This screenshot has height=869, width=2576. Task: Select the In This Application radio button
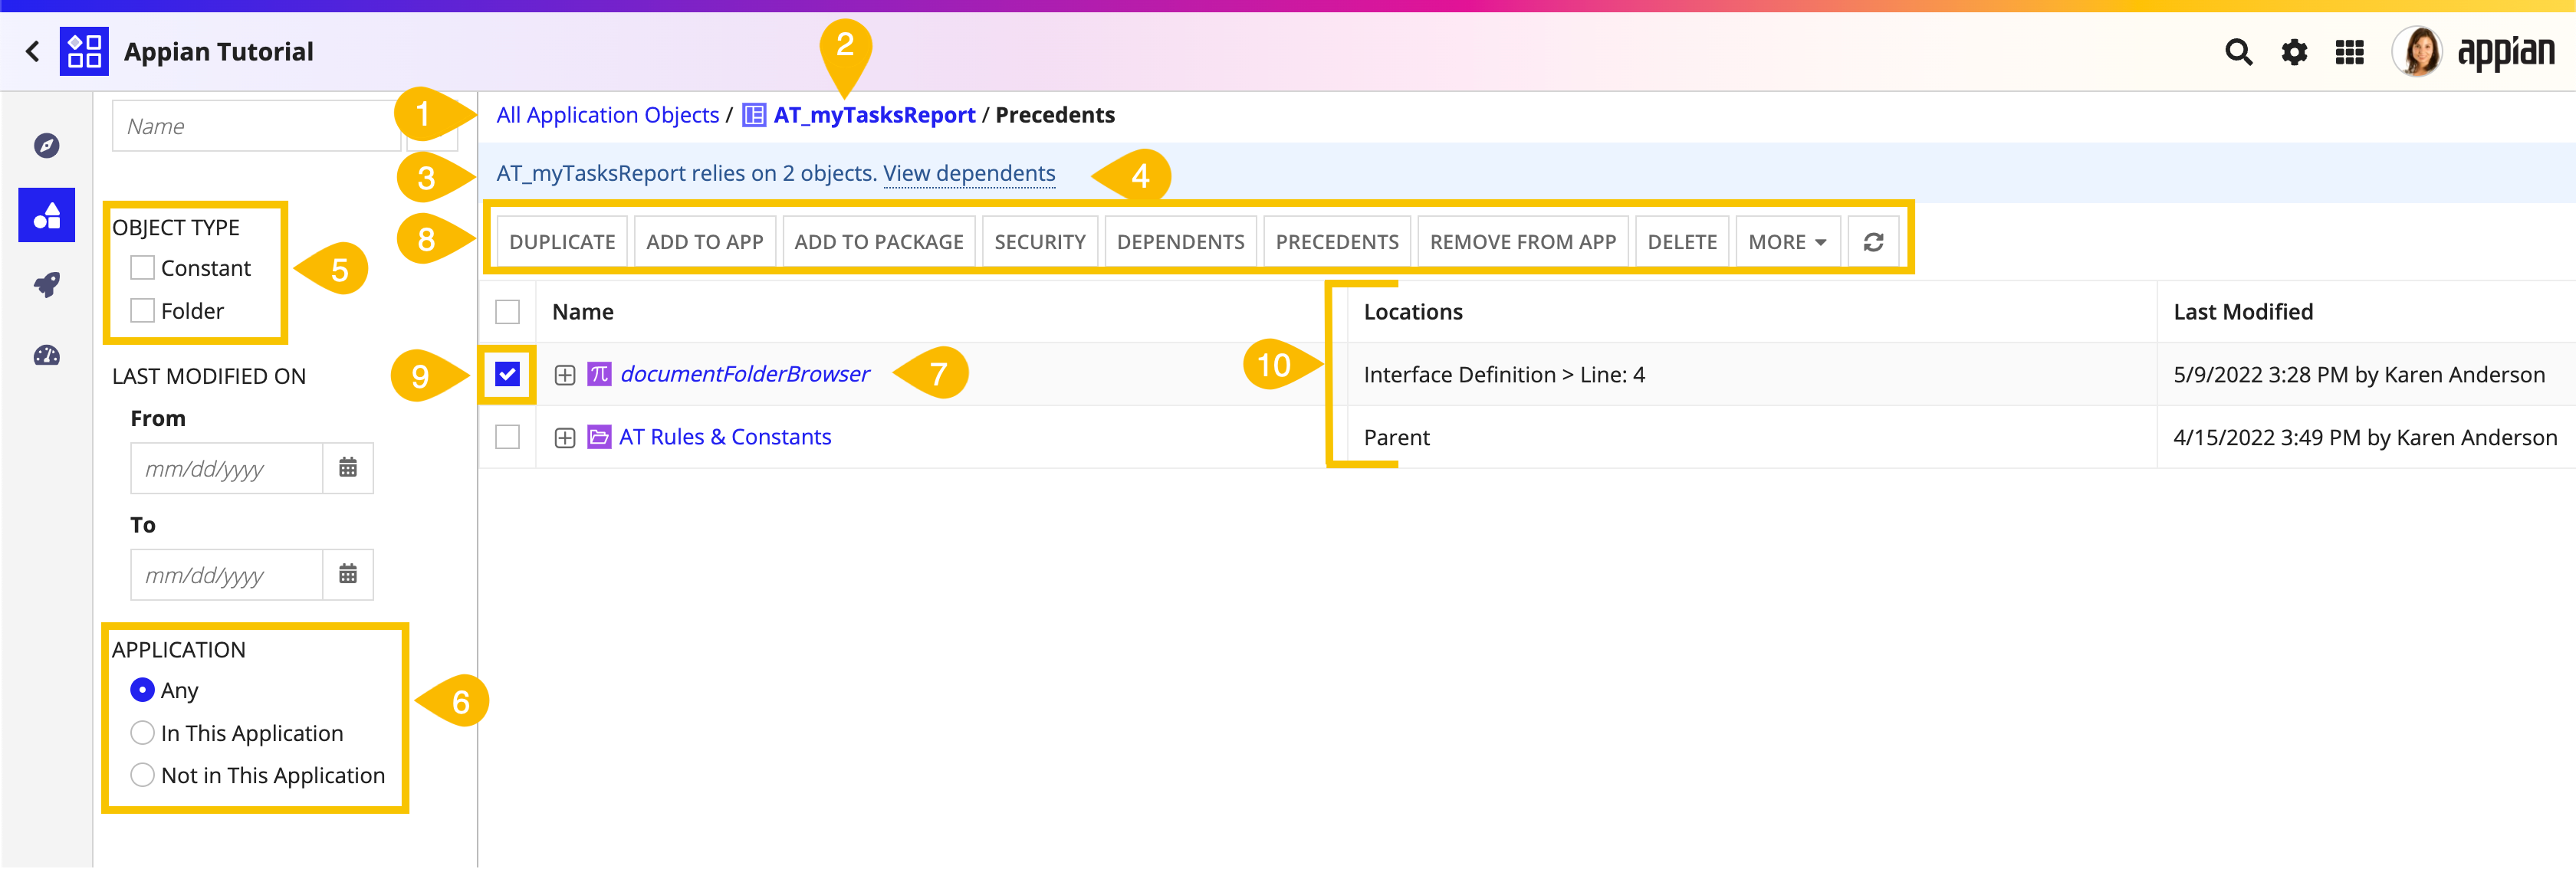(143, 733)
